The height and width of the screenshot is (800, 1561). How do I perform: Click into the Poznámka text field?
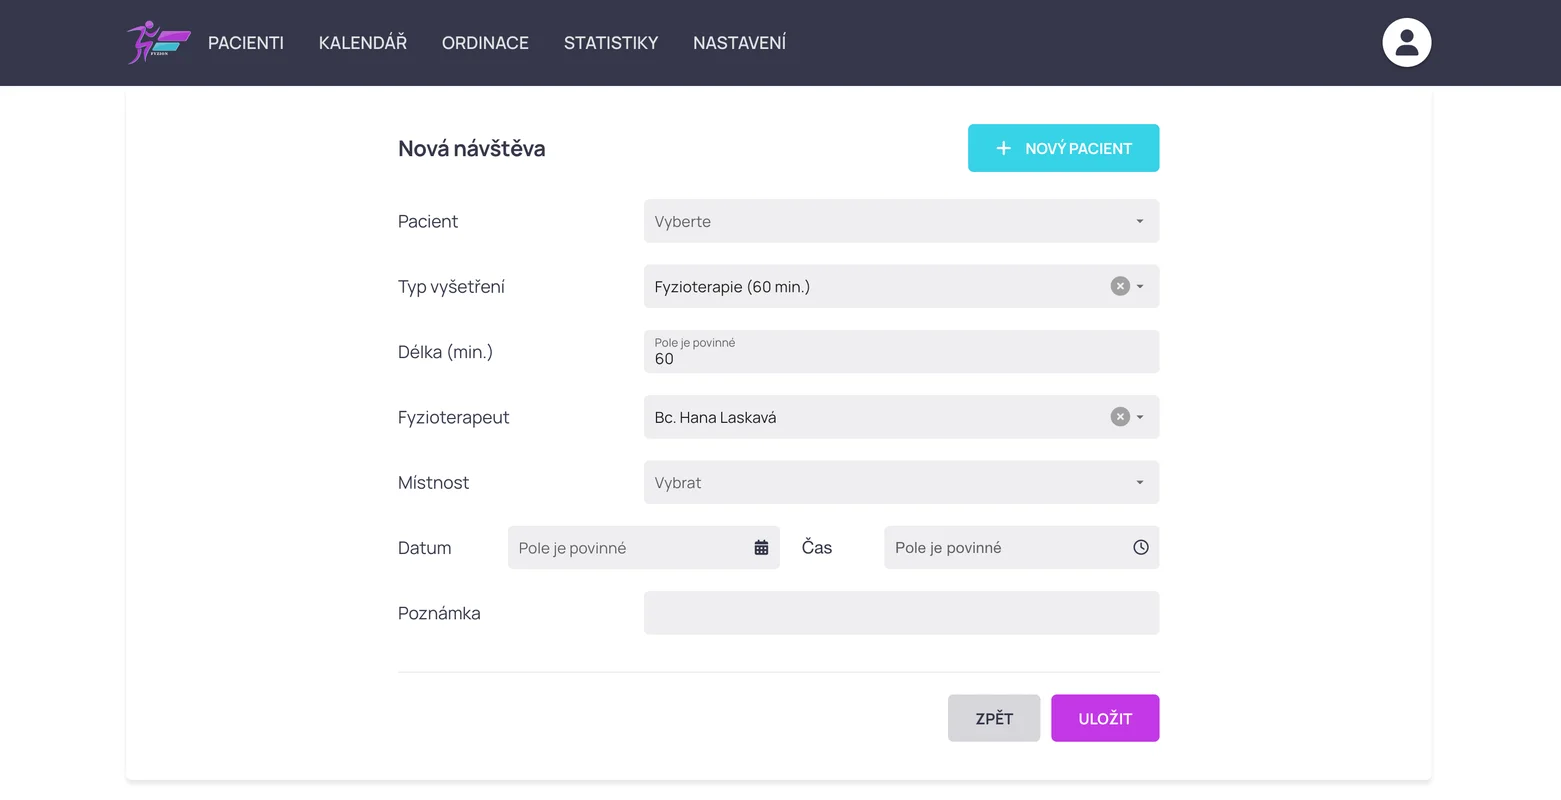(900, 613)
